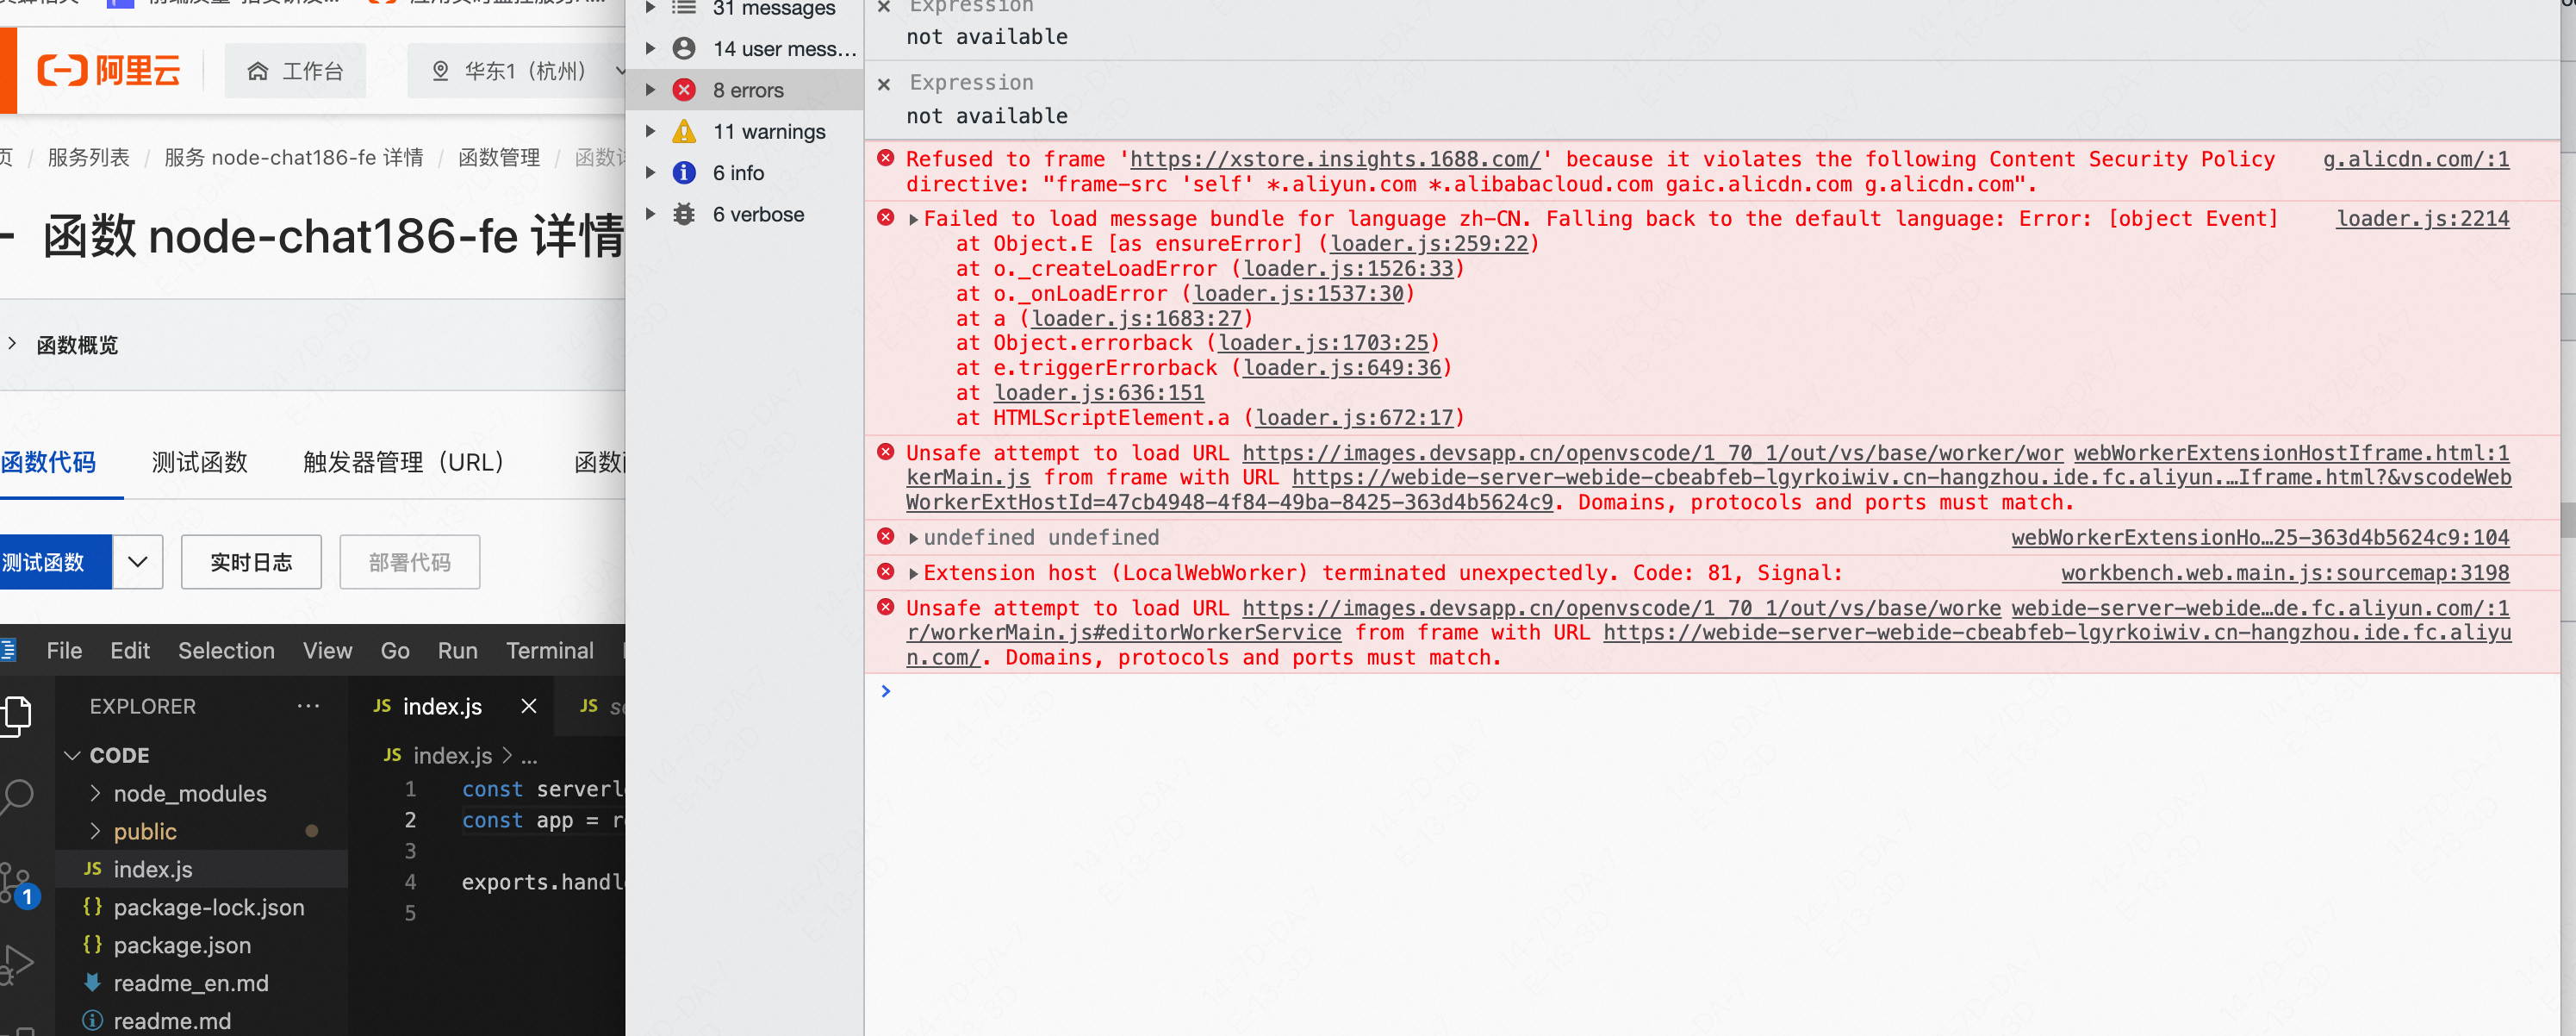Viewport: 2576px width, 1036px height.
Task: Expand the Failed language bundle error details
Action: click(915, 219)
